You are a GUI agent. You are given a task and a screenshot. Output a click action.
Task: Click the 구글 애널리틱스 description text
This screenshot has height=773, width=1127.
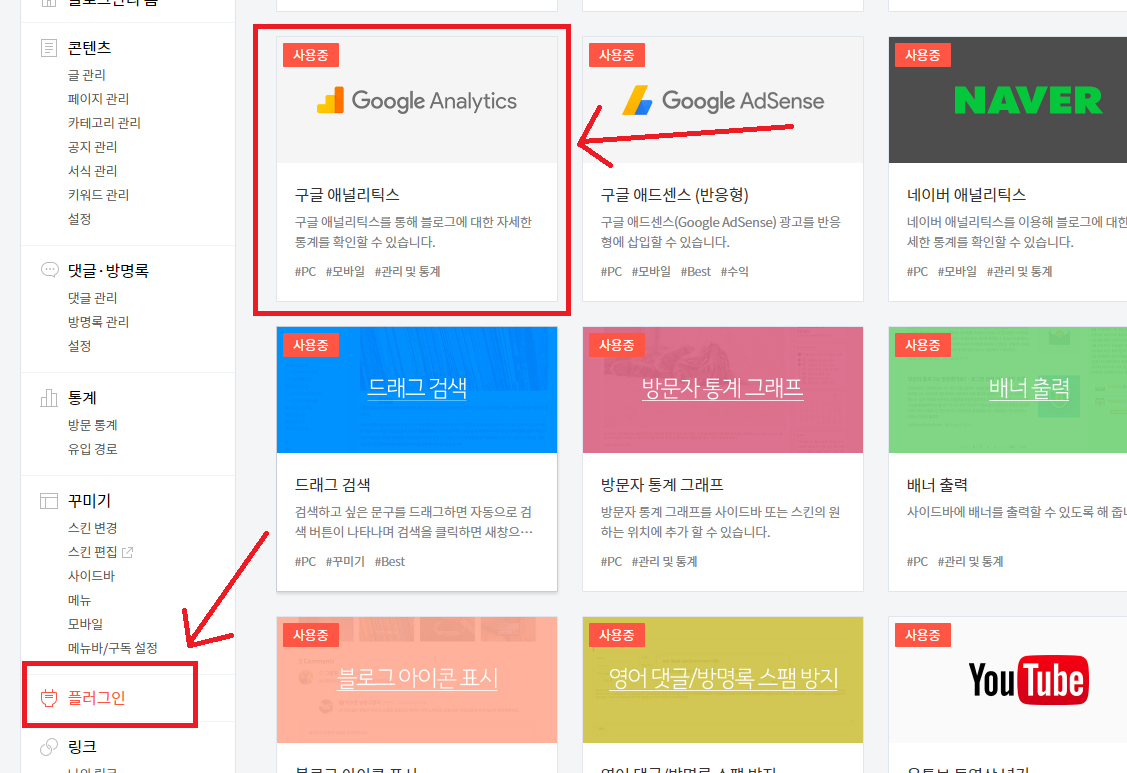click(x=413, y=232)
